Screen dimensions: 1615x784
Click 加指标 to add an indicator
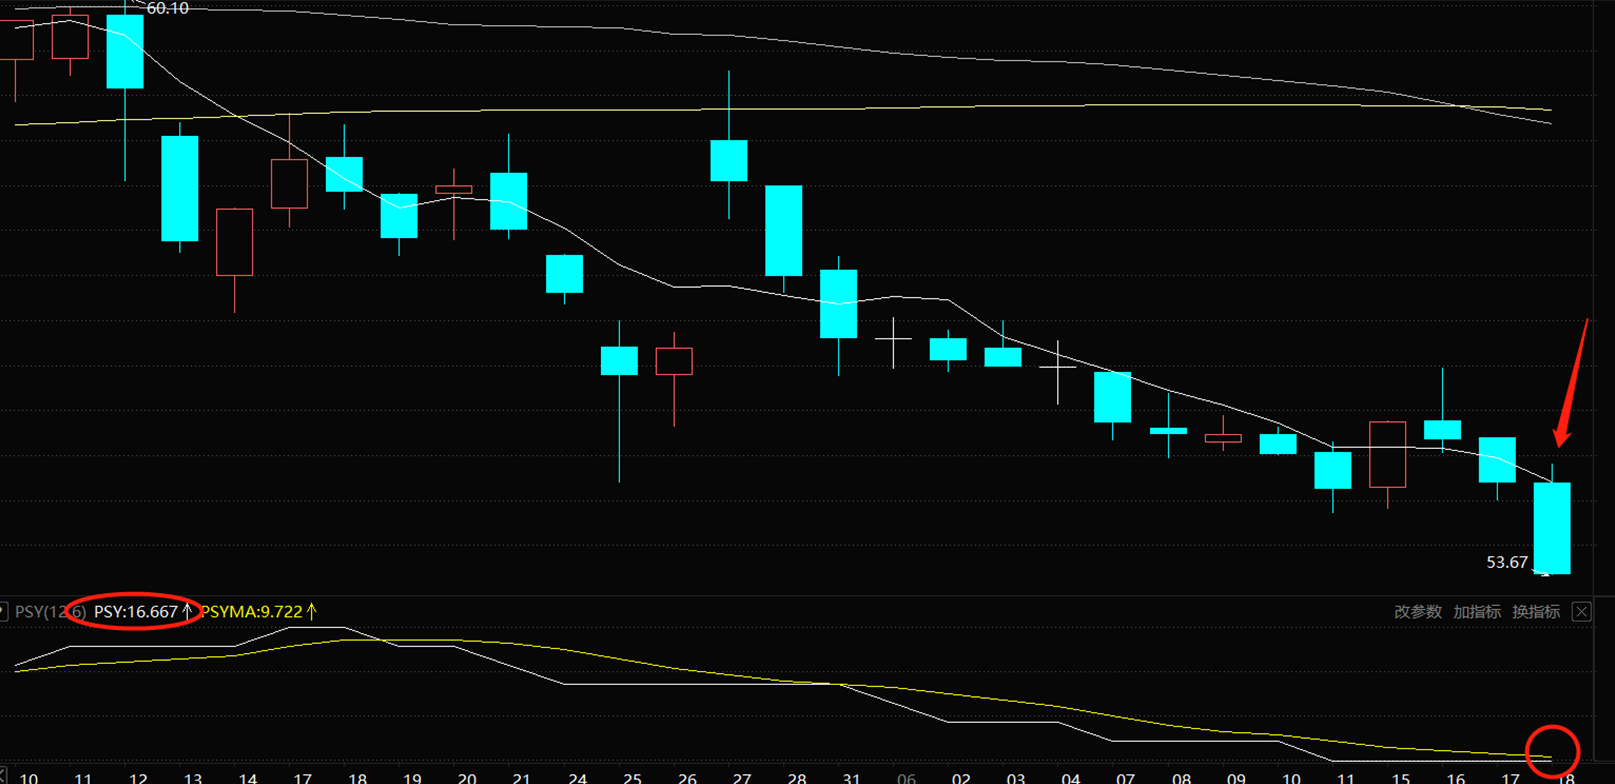pos(1477,612)
